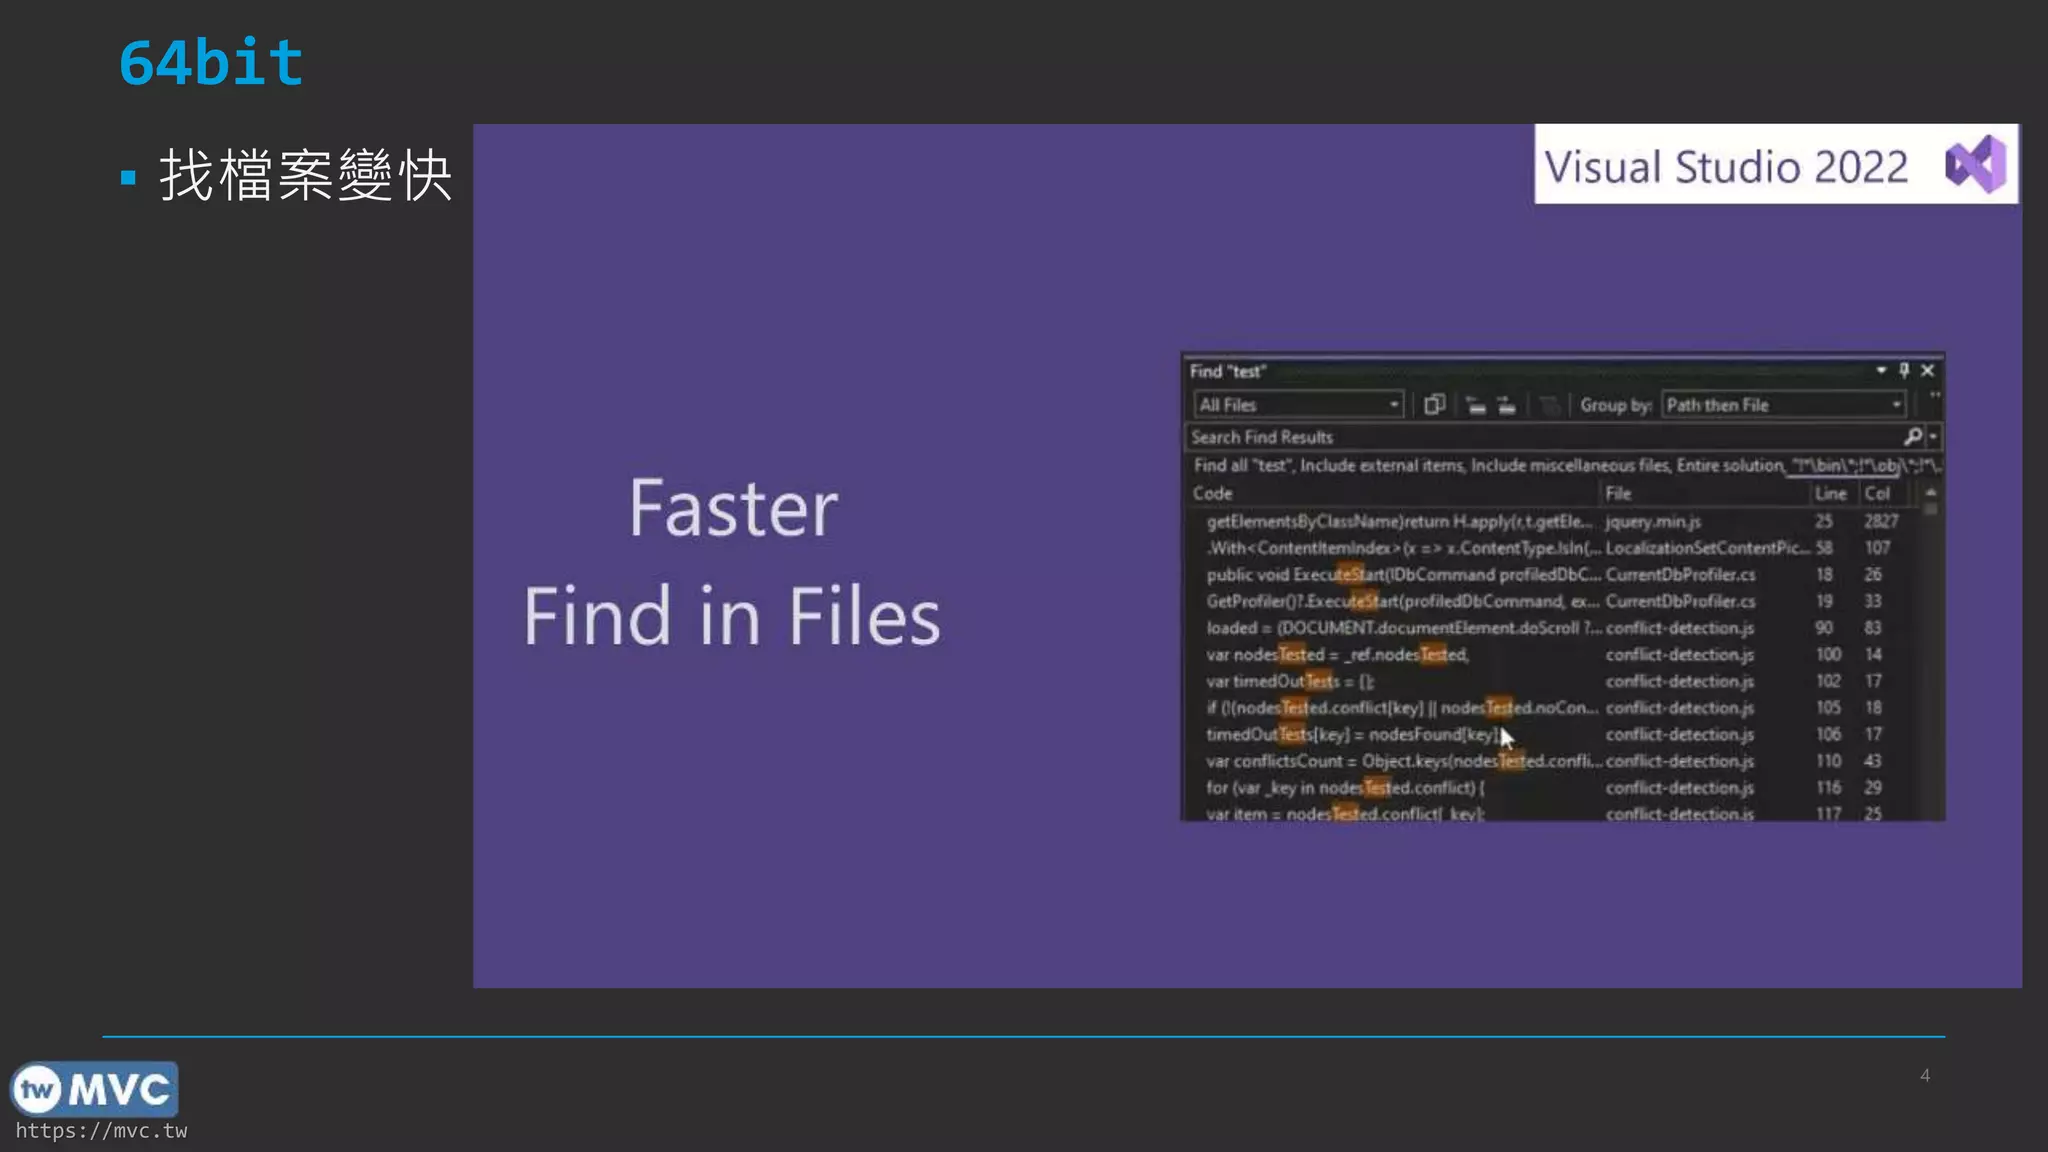
Task: Click the twMVC logo
Action: point(94,1089)
